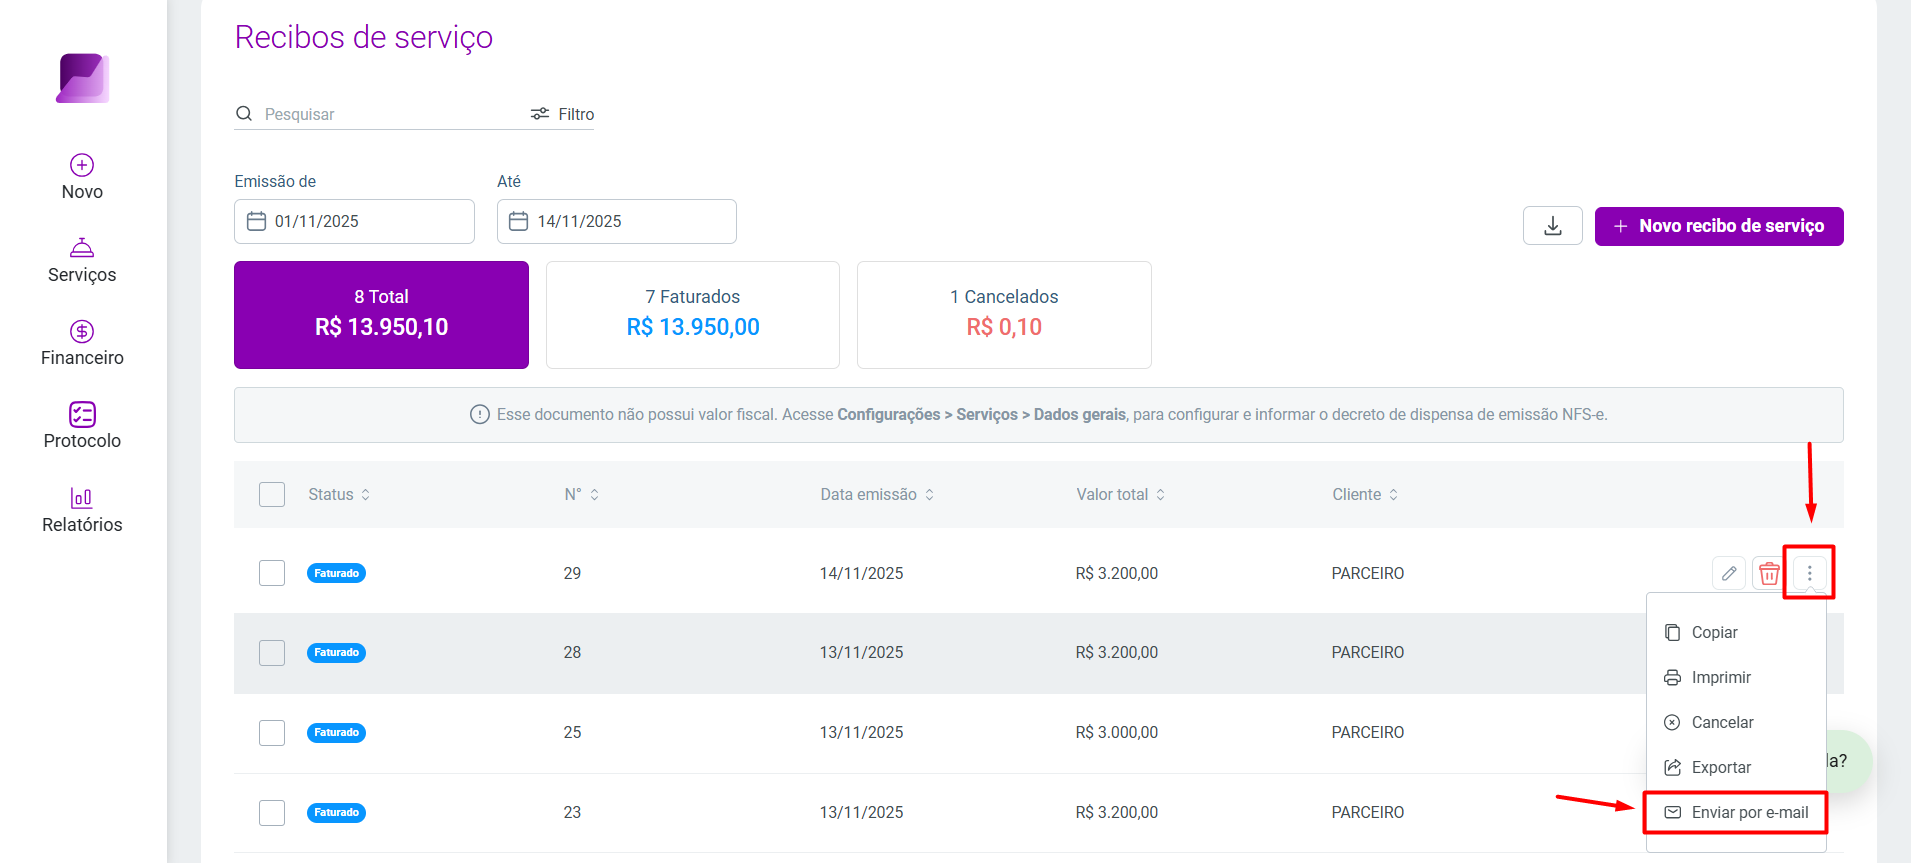
Task: Sort table by Status column
Action: pyautogui.click(x=339, y=494)
